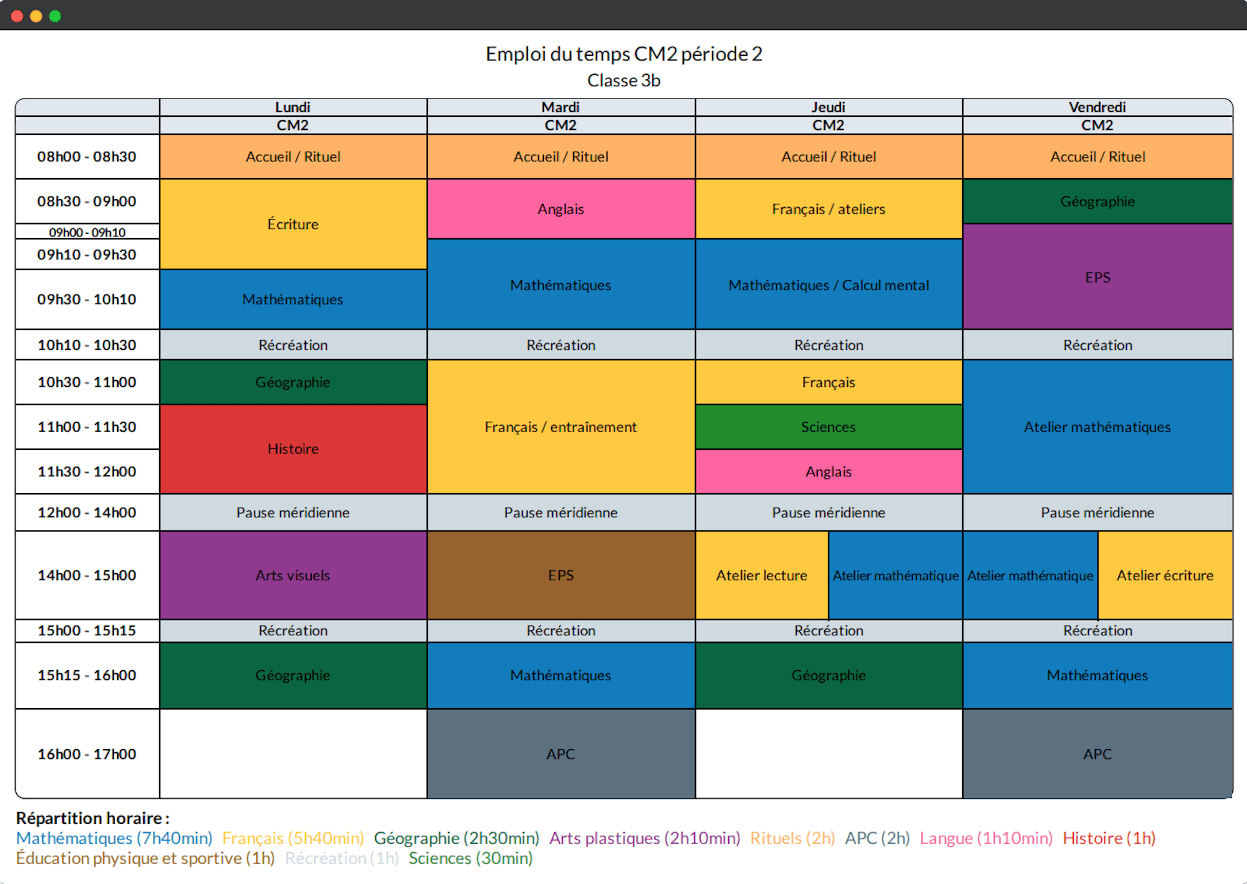Click the Jeudi column header
The height and width of the screenshot is (884, 1247).
(x=828, y=107)
